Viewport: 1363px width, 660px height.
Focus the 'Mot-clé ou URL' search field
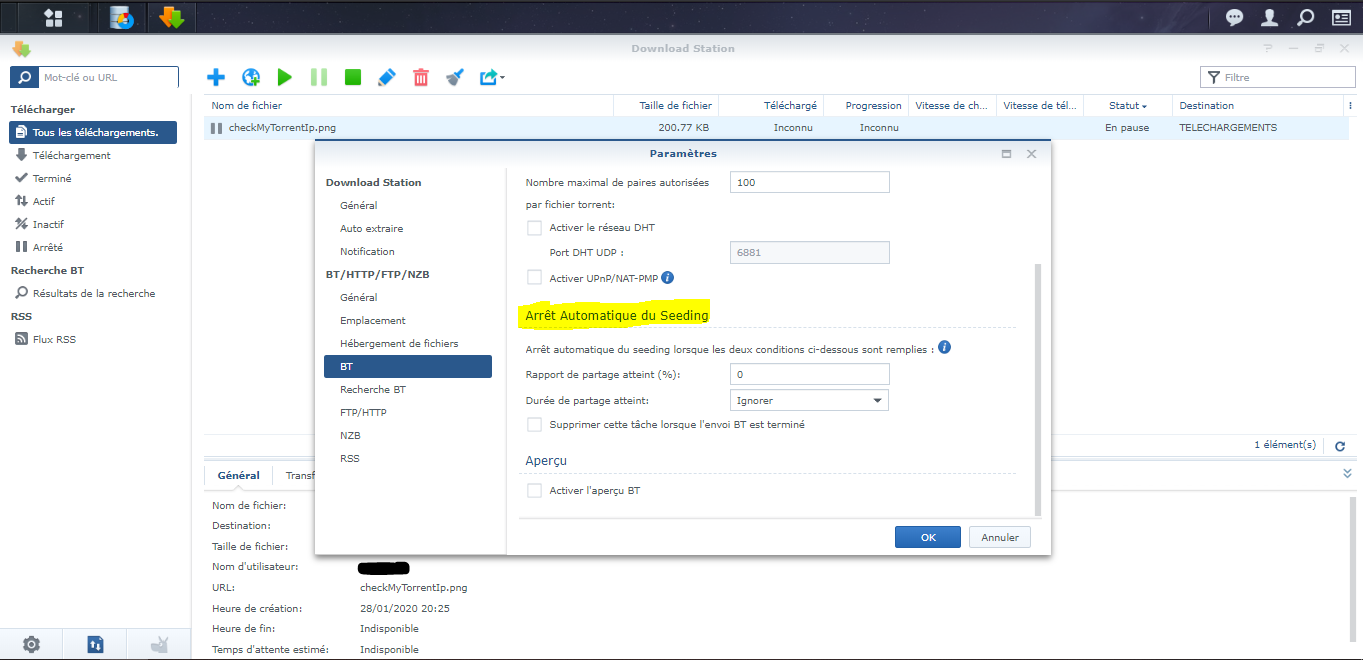108,77
